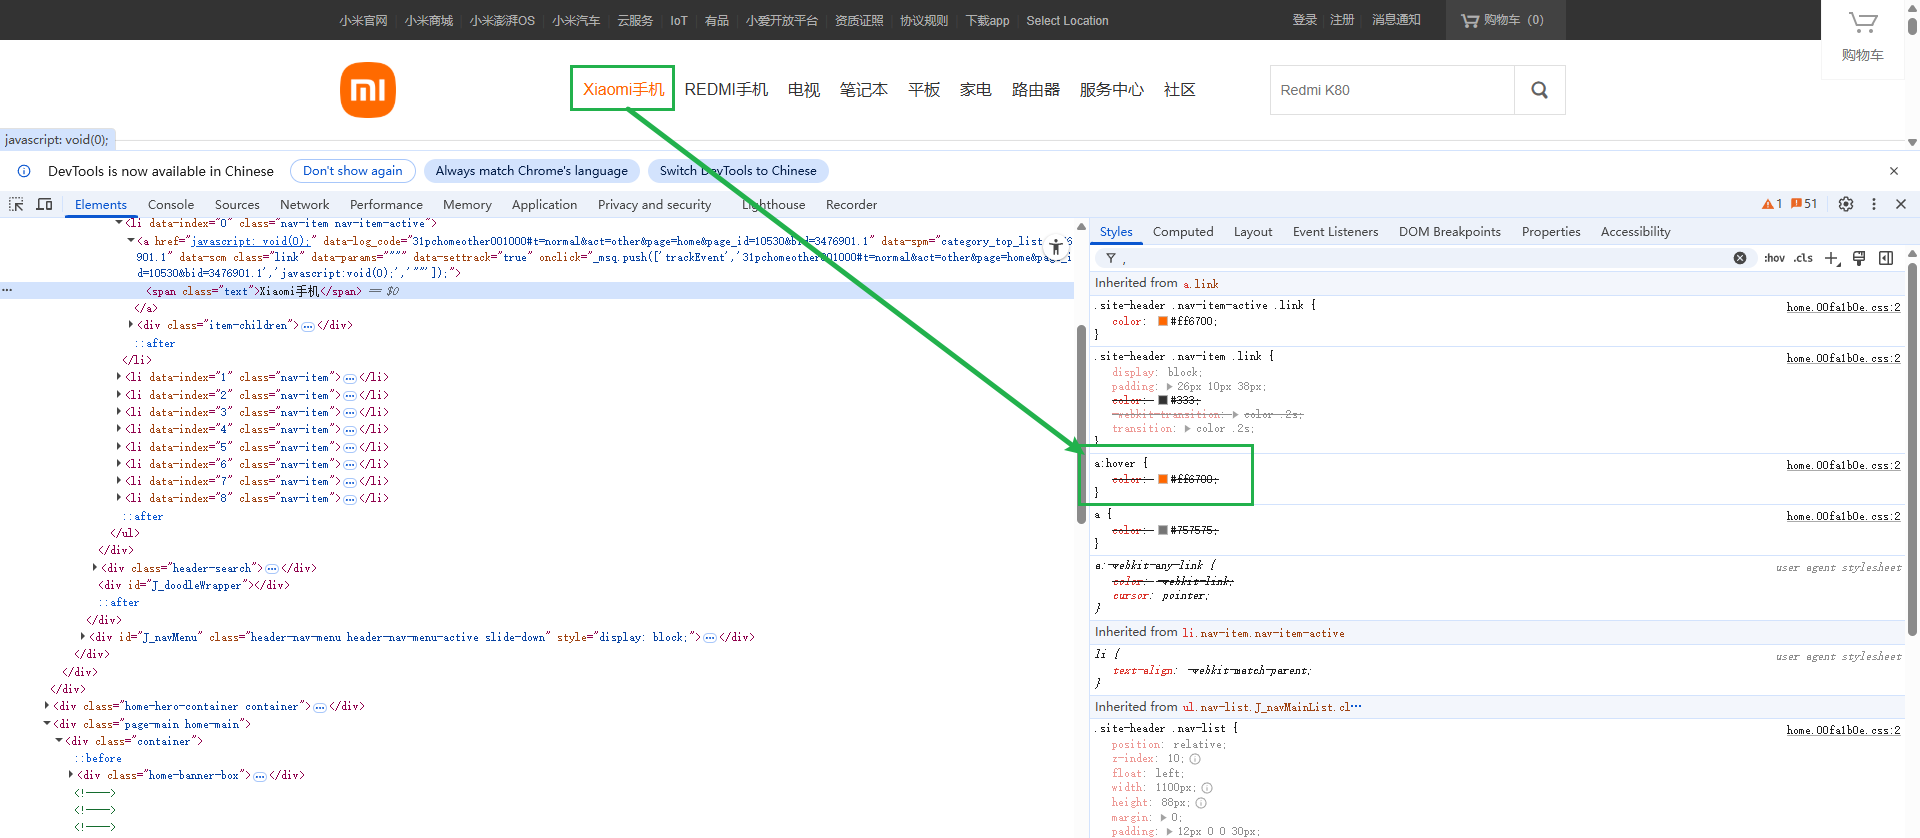Expand the ellipsis badge of the J_navMenu div
This screenshot has height=838, width=1920.
click(x=710, y=637)
